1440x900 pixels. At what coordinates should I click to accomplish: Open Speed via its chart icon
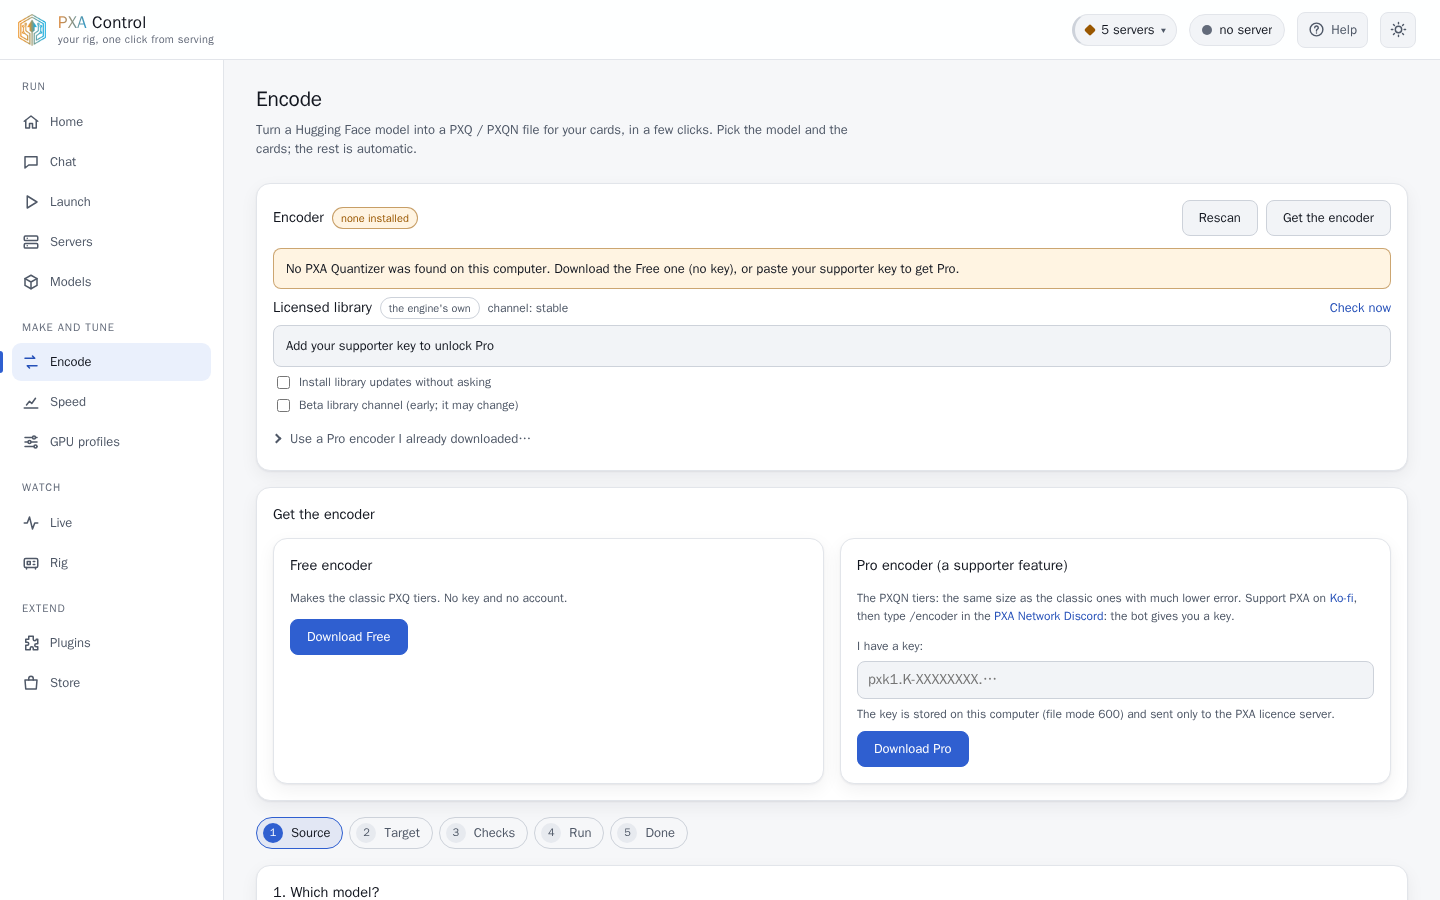31,402
